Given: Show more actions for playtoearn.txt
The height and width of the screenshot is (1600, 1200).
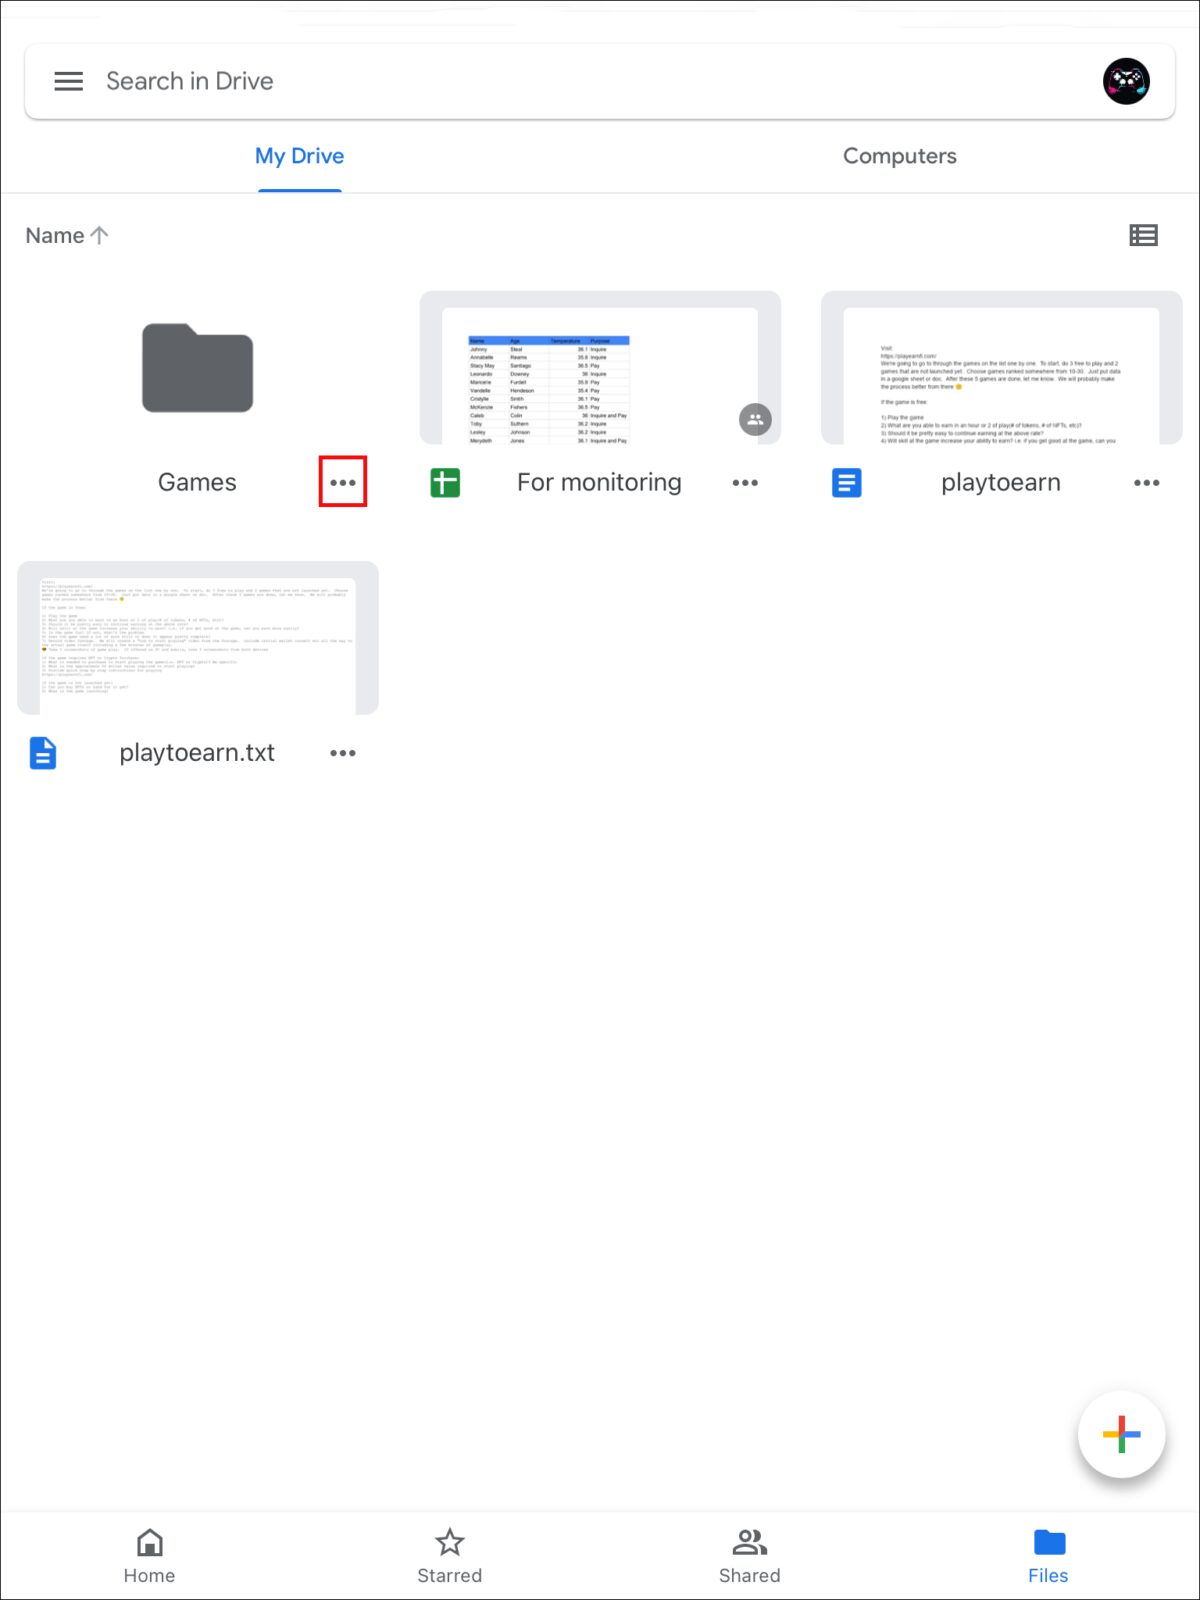Looking at the screenshot, I should pos(343,753).
